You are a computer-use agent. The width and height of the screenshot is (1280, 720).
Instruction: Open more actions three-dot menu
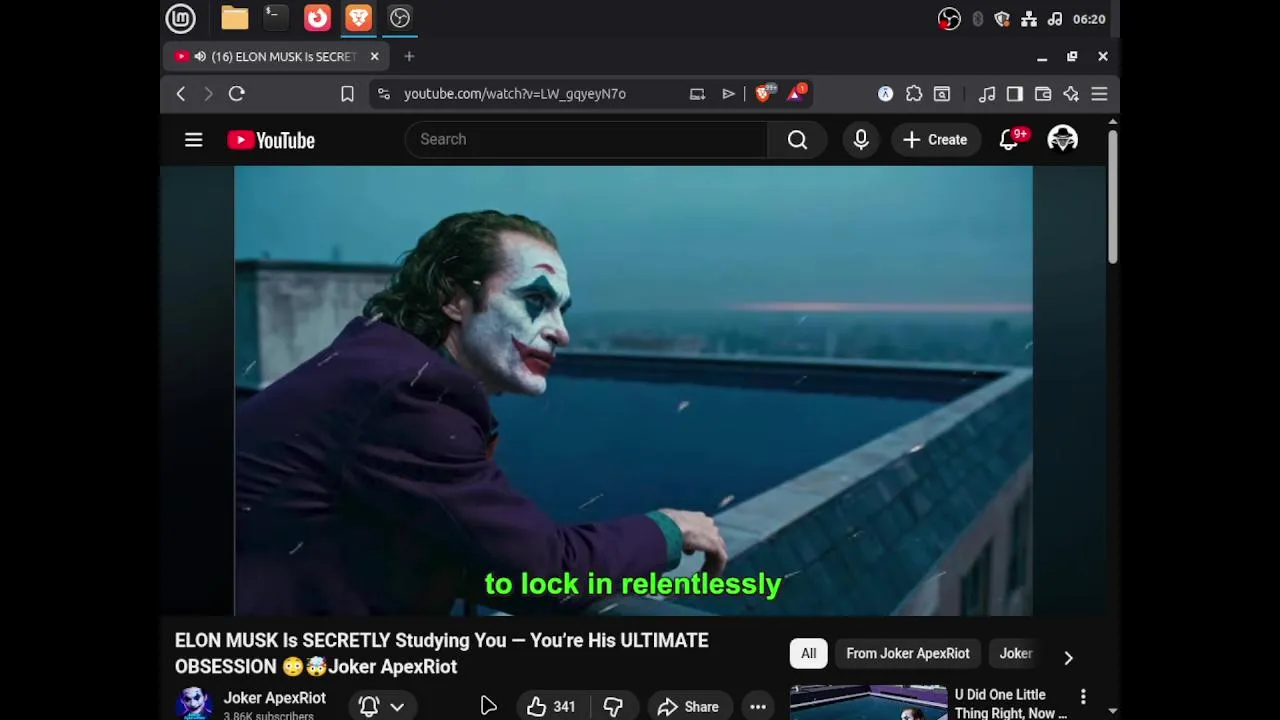758,707
